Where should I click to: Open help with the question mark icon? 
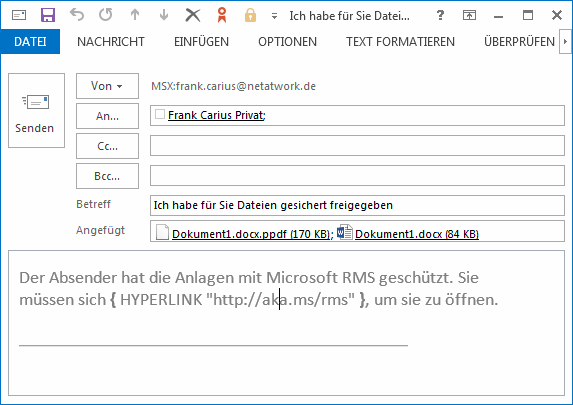click(x=440, y=15)
